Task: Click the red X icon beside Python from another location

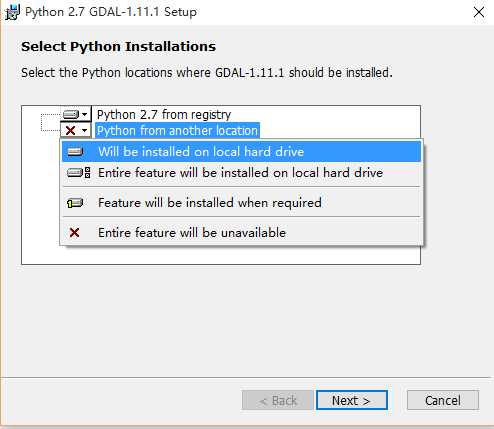Action: (71, 130)
